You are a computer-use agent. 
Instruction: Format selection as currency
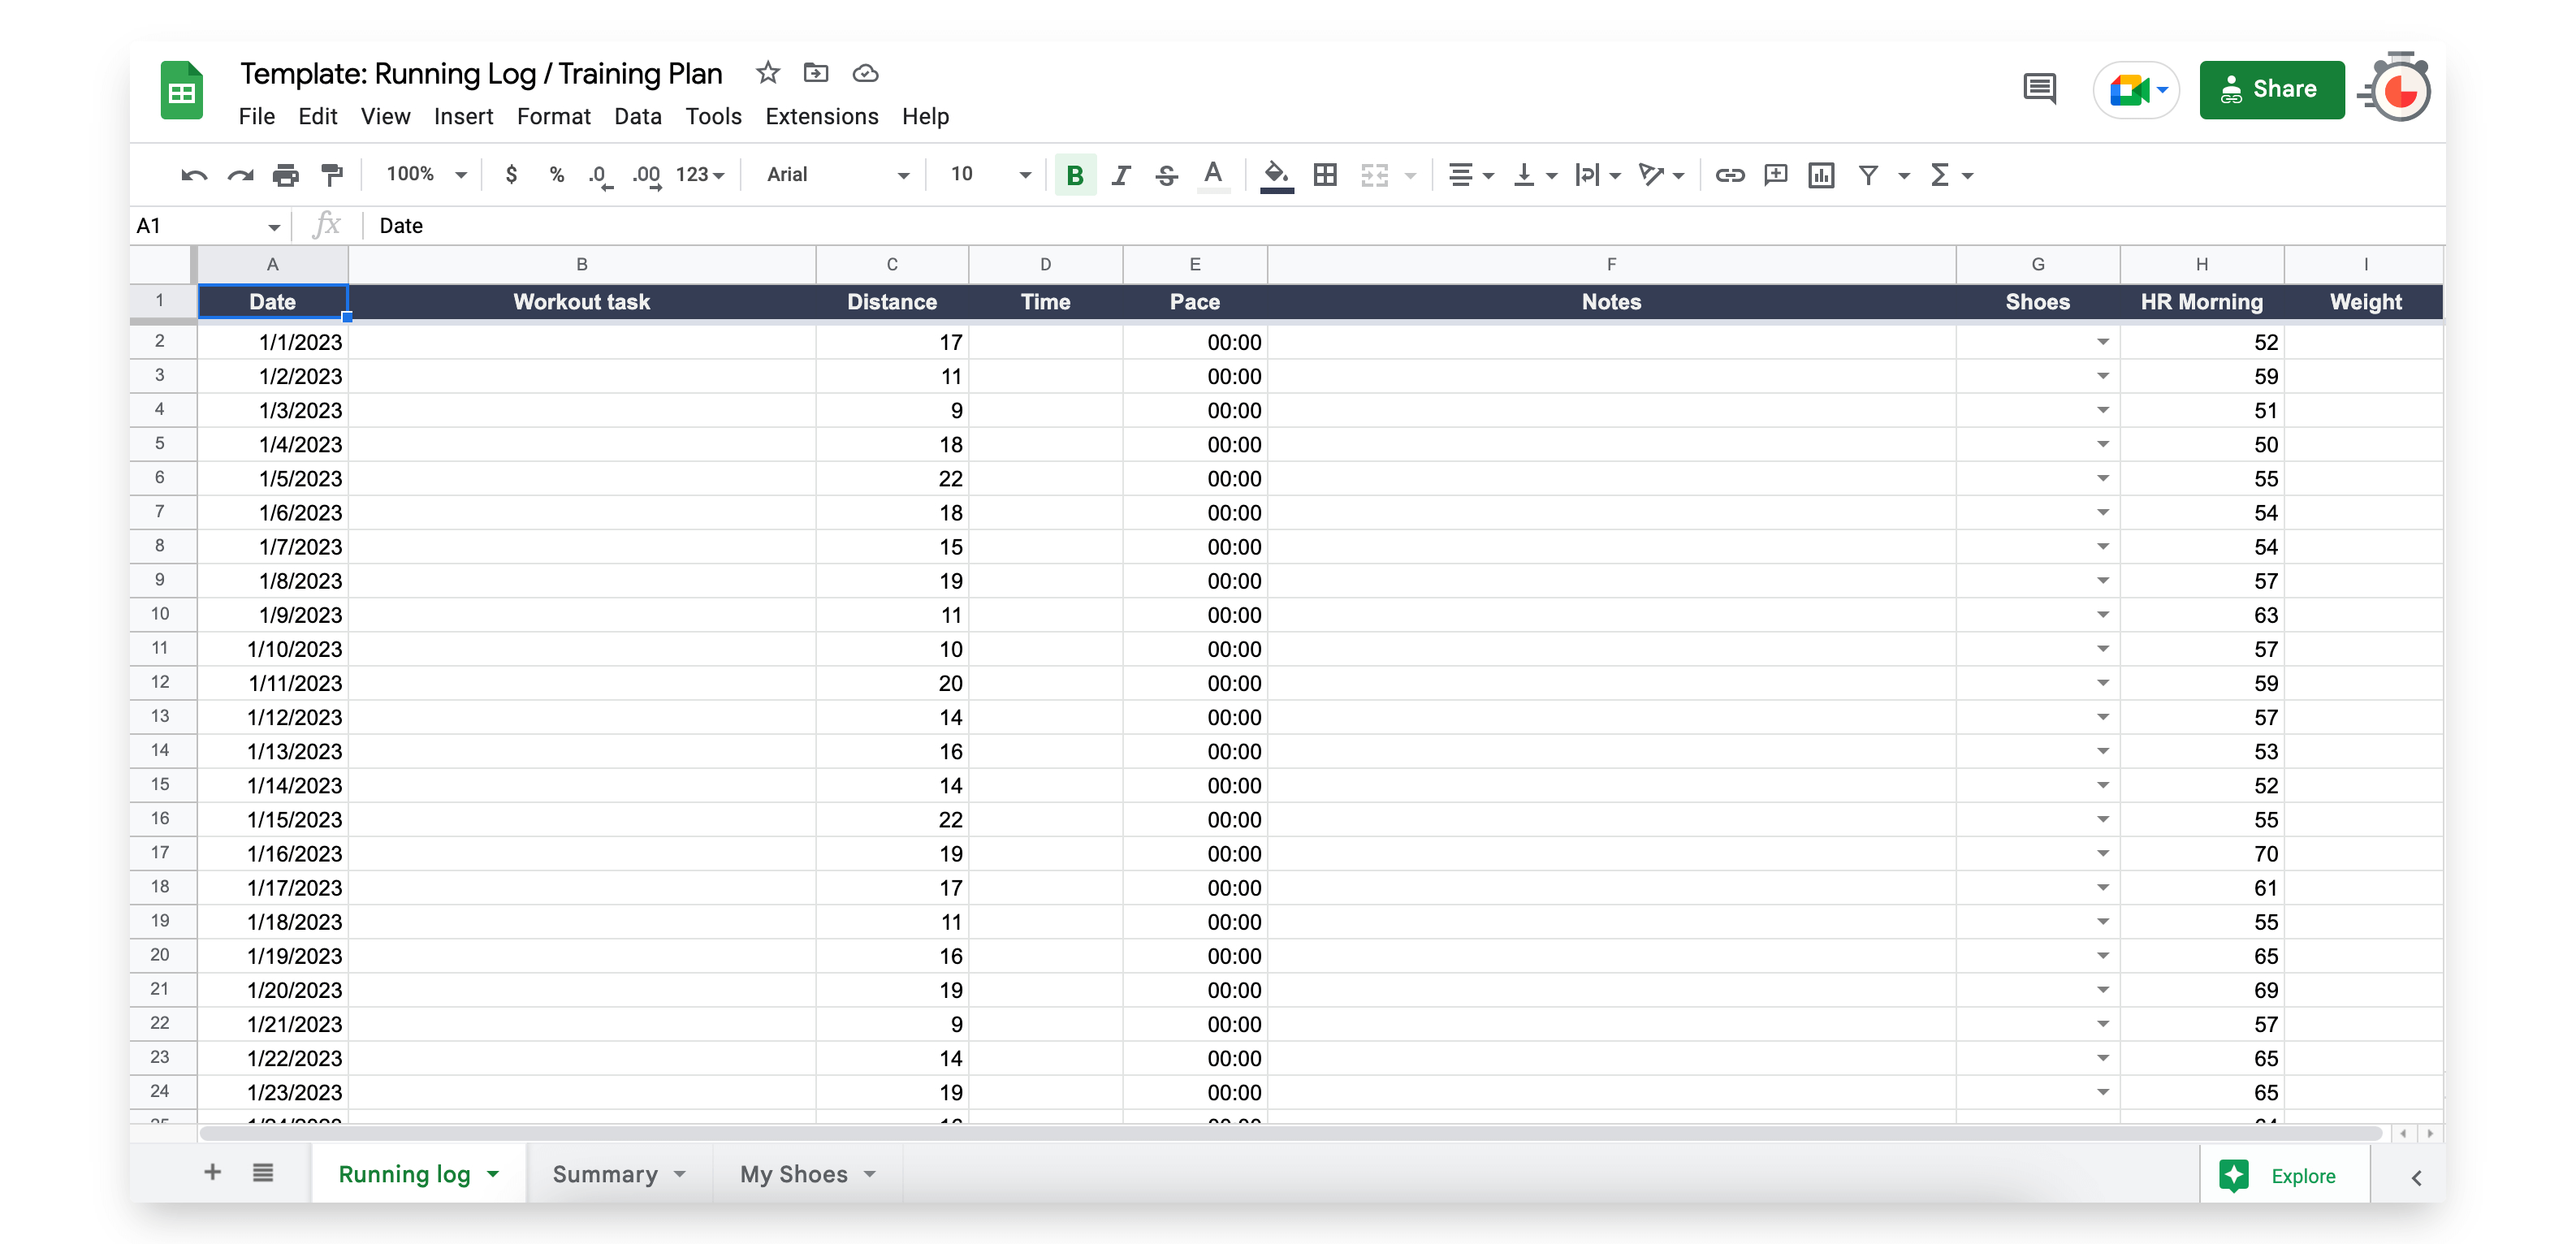pos(512,174)
